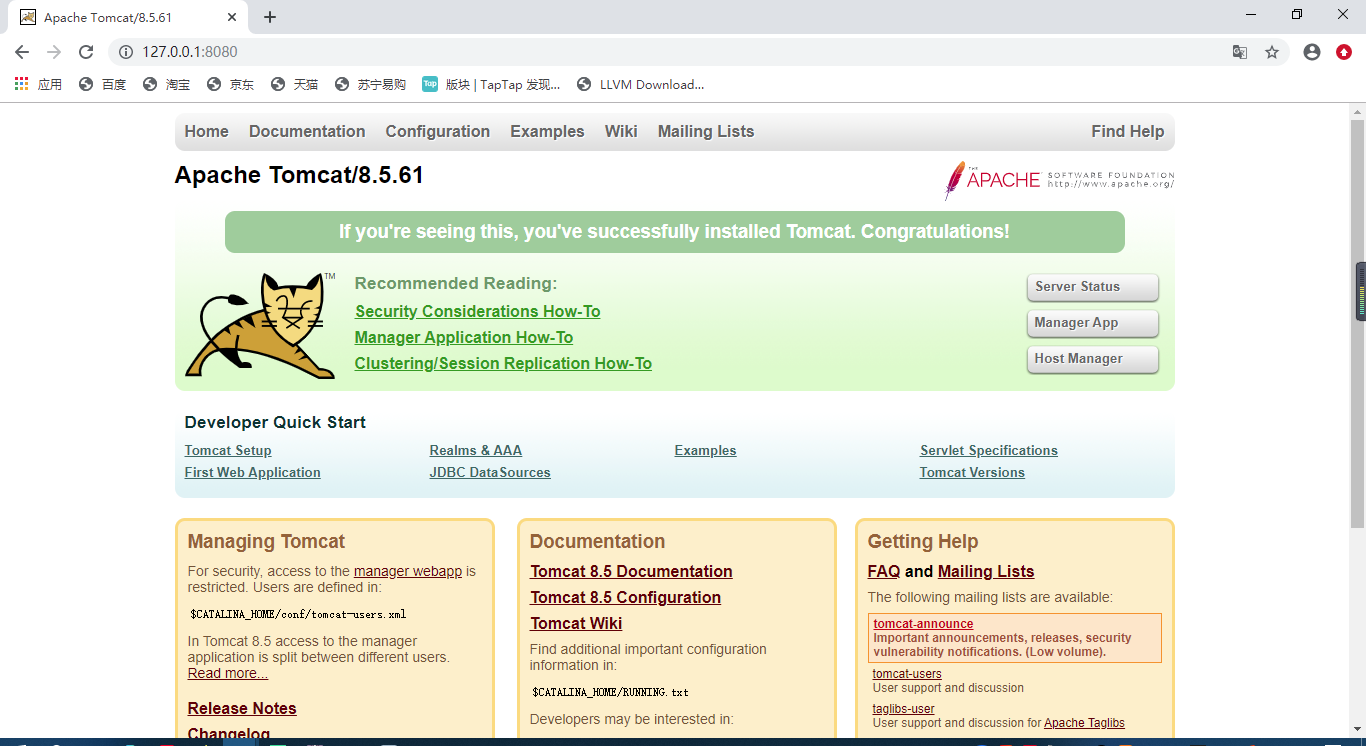Select the Home navigation item
The width and height of the screenshot is (1366, 746).
206,132
